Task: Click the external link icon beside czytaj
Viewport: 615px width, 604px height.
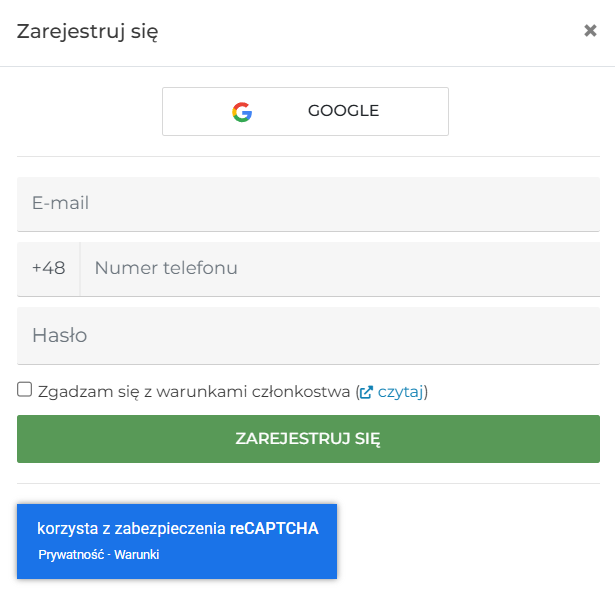Action: tap(366, 392)
